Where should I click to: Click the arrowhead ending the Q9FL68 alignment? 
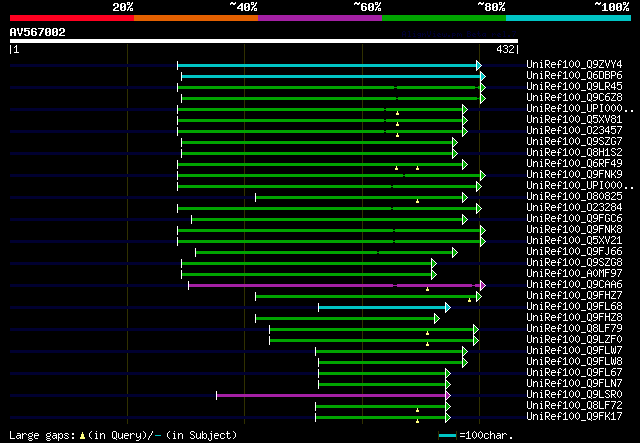pos(448,307)
